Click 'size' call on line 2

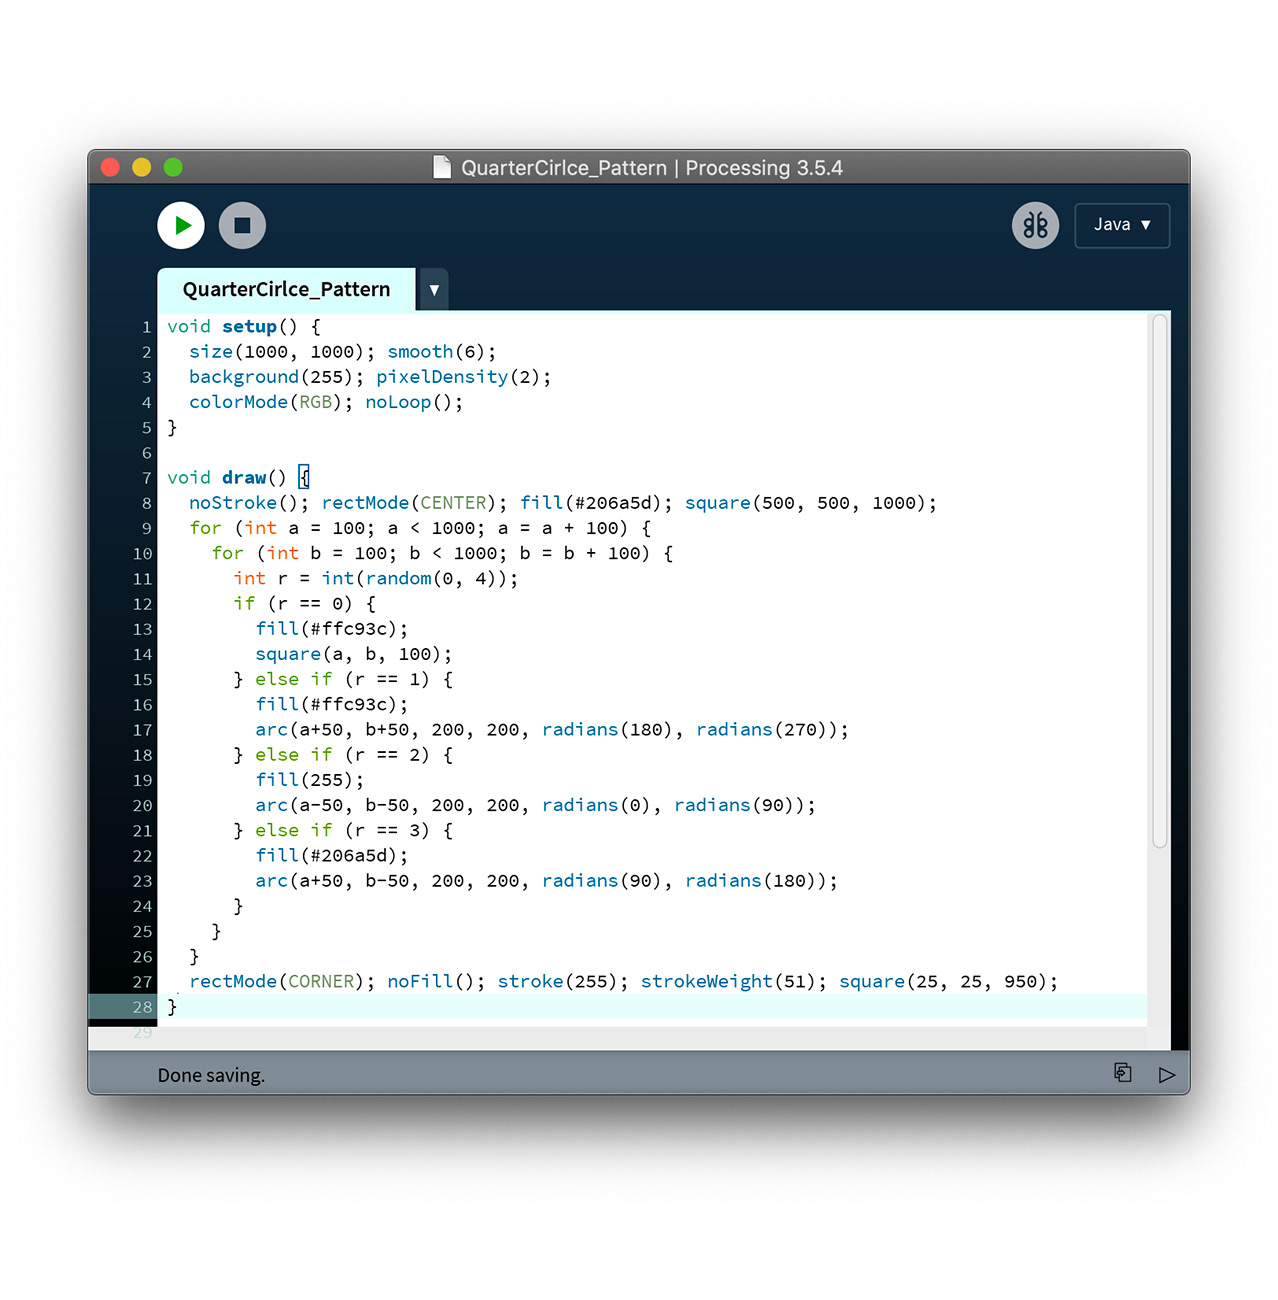click(x=211, y=352)
